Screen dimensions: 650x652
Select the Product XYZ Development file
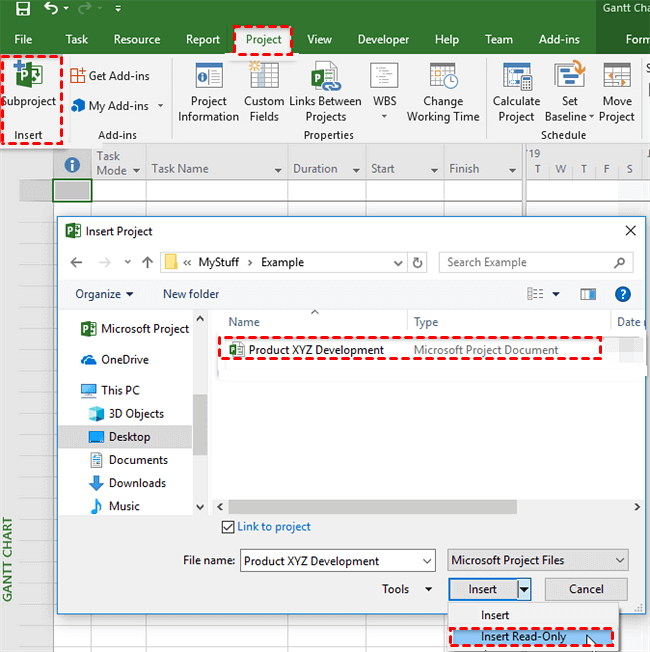point(315,350)
